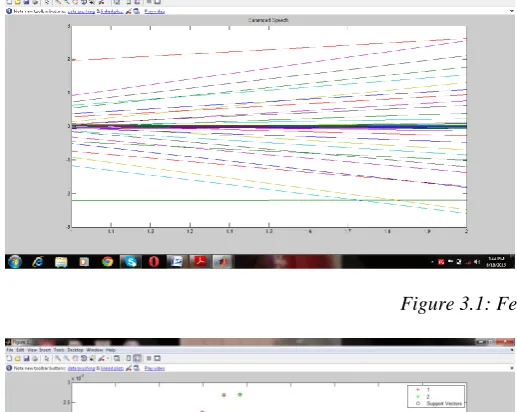
Task: Open Tools menu in Figure 1 window
Action: (59, 350)
